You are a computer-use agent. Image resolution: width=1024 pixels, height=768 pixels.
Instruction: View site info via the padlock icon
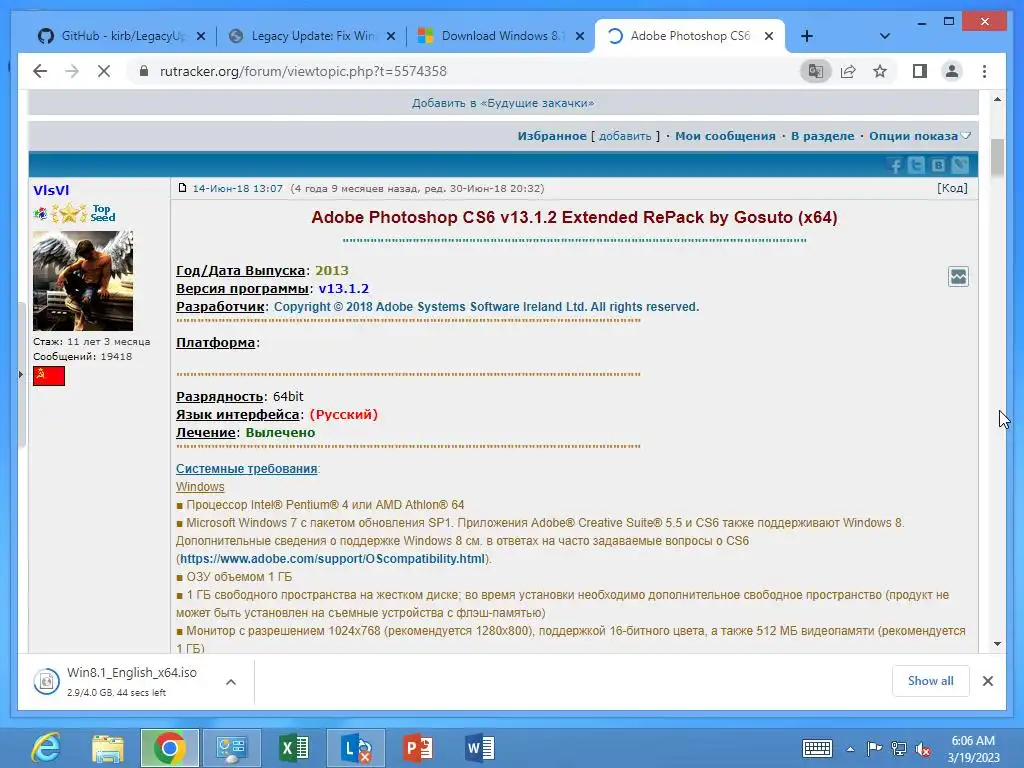(x=144, y=71)
